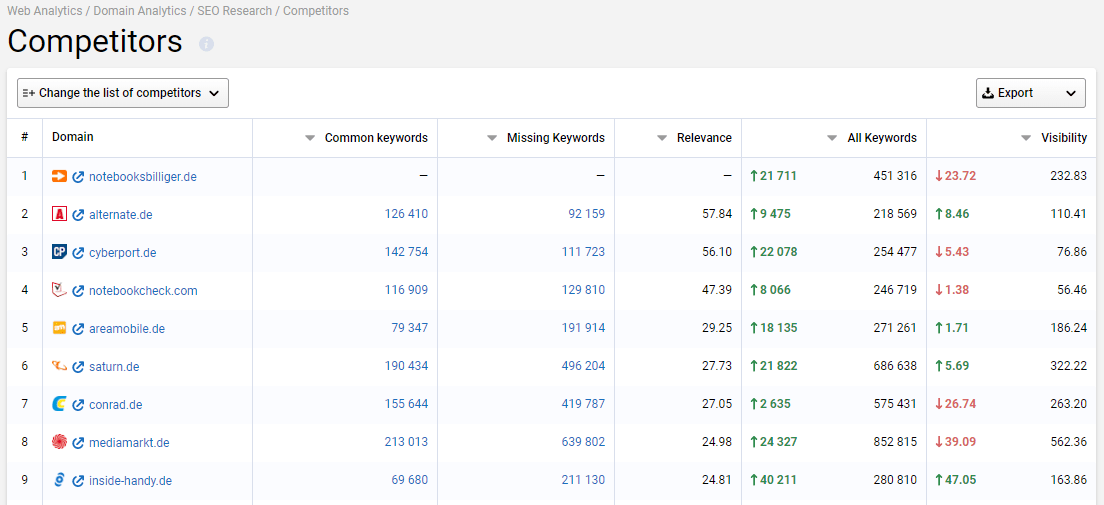Open saturn.de domain link

click(x=113, y=367)
